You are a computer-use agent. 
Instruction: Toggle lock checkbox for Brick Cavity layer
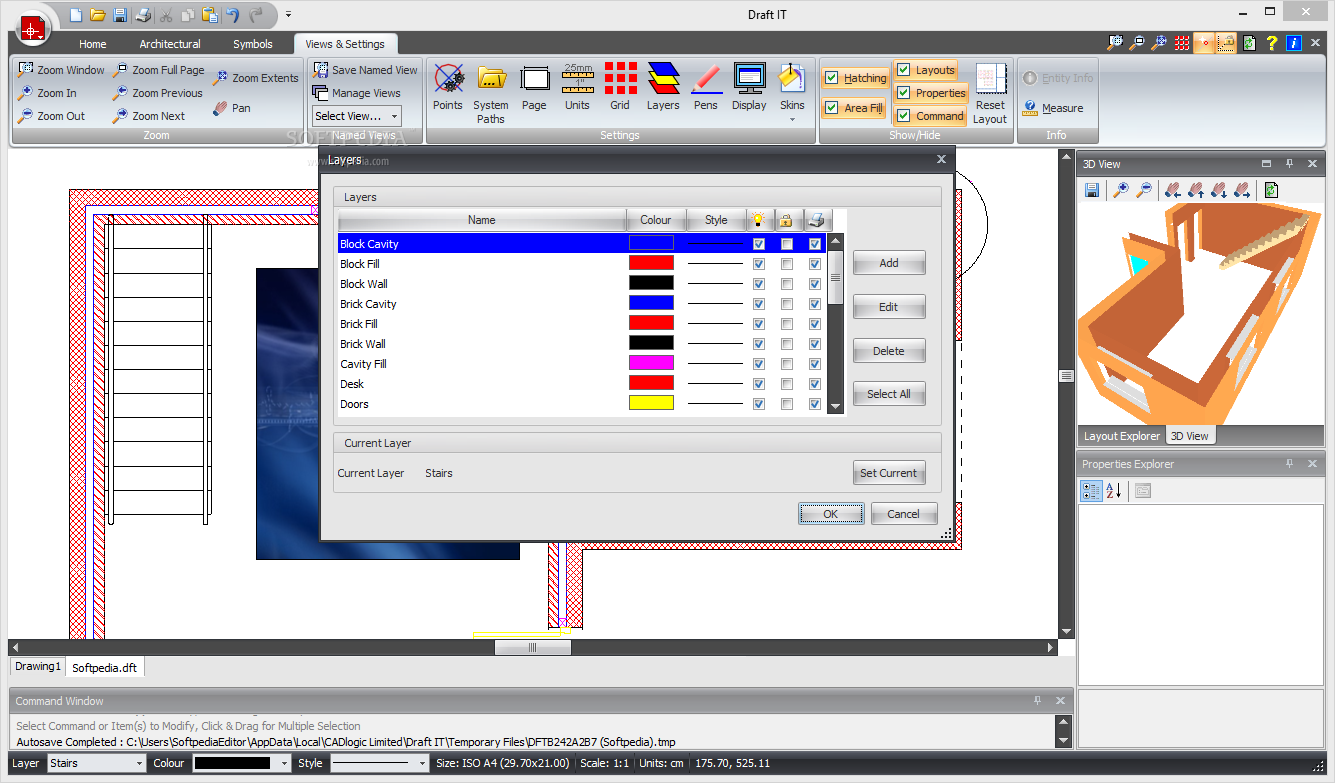tap(787, 304)
